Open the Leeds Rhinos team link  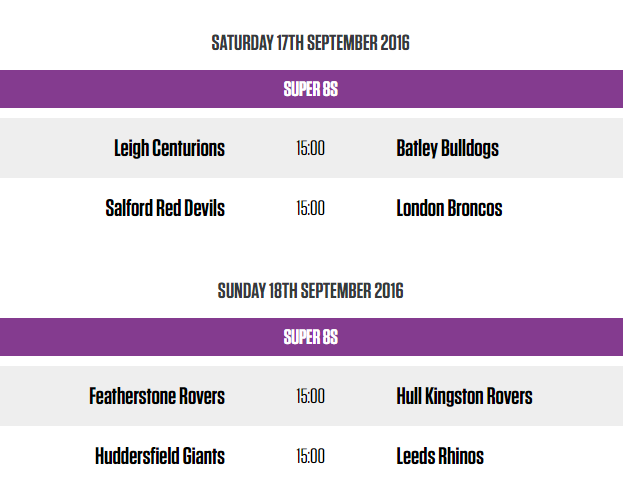click(440, 457)
